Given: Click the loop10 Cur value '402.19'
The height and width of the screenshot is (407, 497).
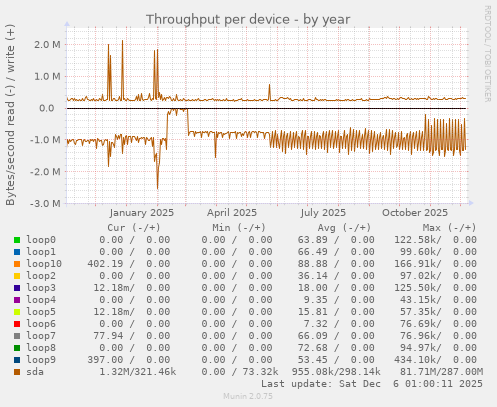Looking at the screenshot, I should [x=106, y=264].
